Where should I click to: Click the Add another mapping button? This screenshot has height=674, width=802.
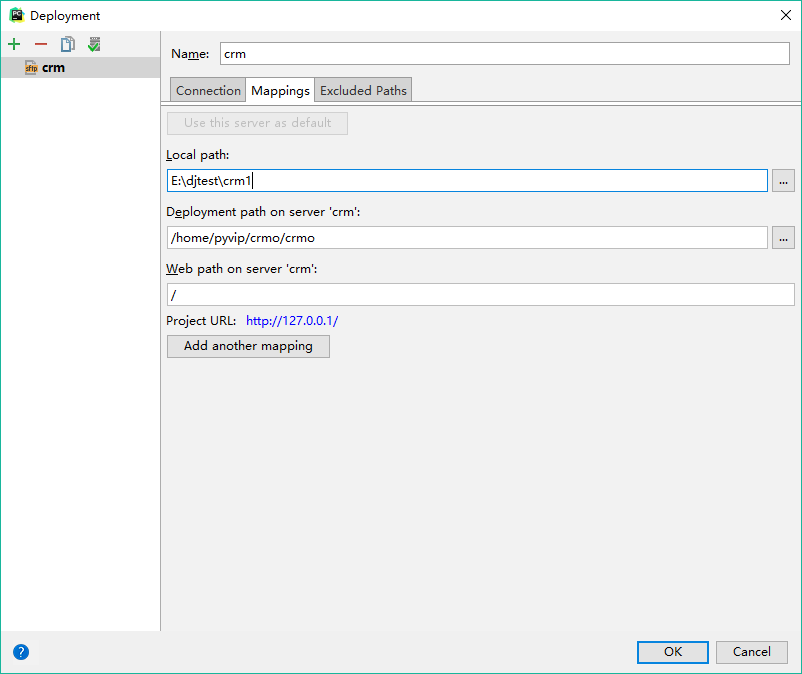[248, 346]
